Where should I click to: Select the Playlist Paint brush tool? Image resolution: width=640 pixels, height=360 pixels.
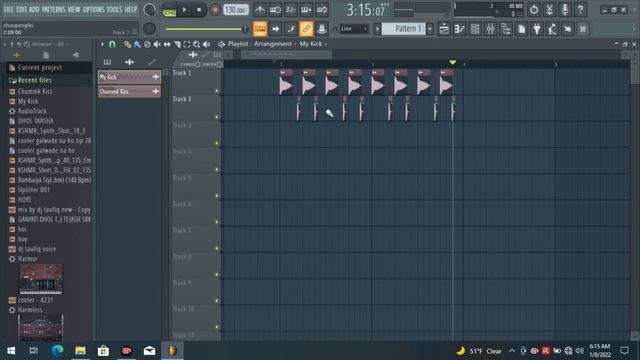(137, 44)
